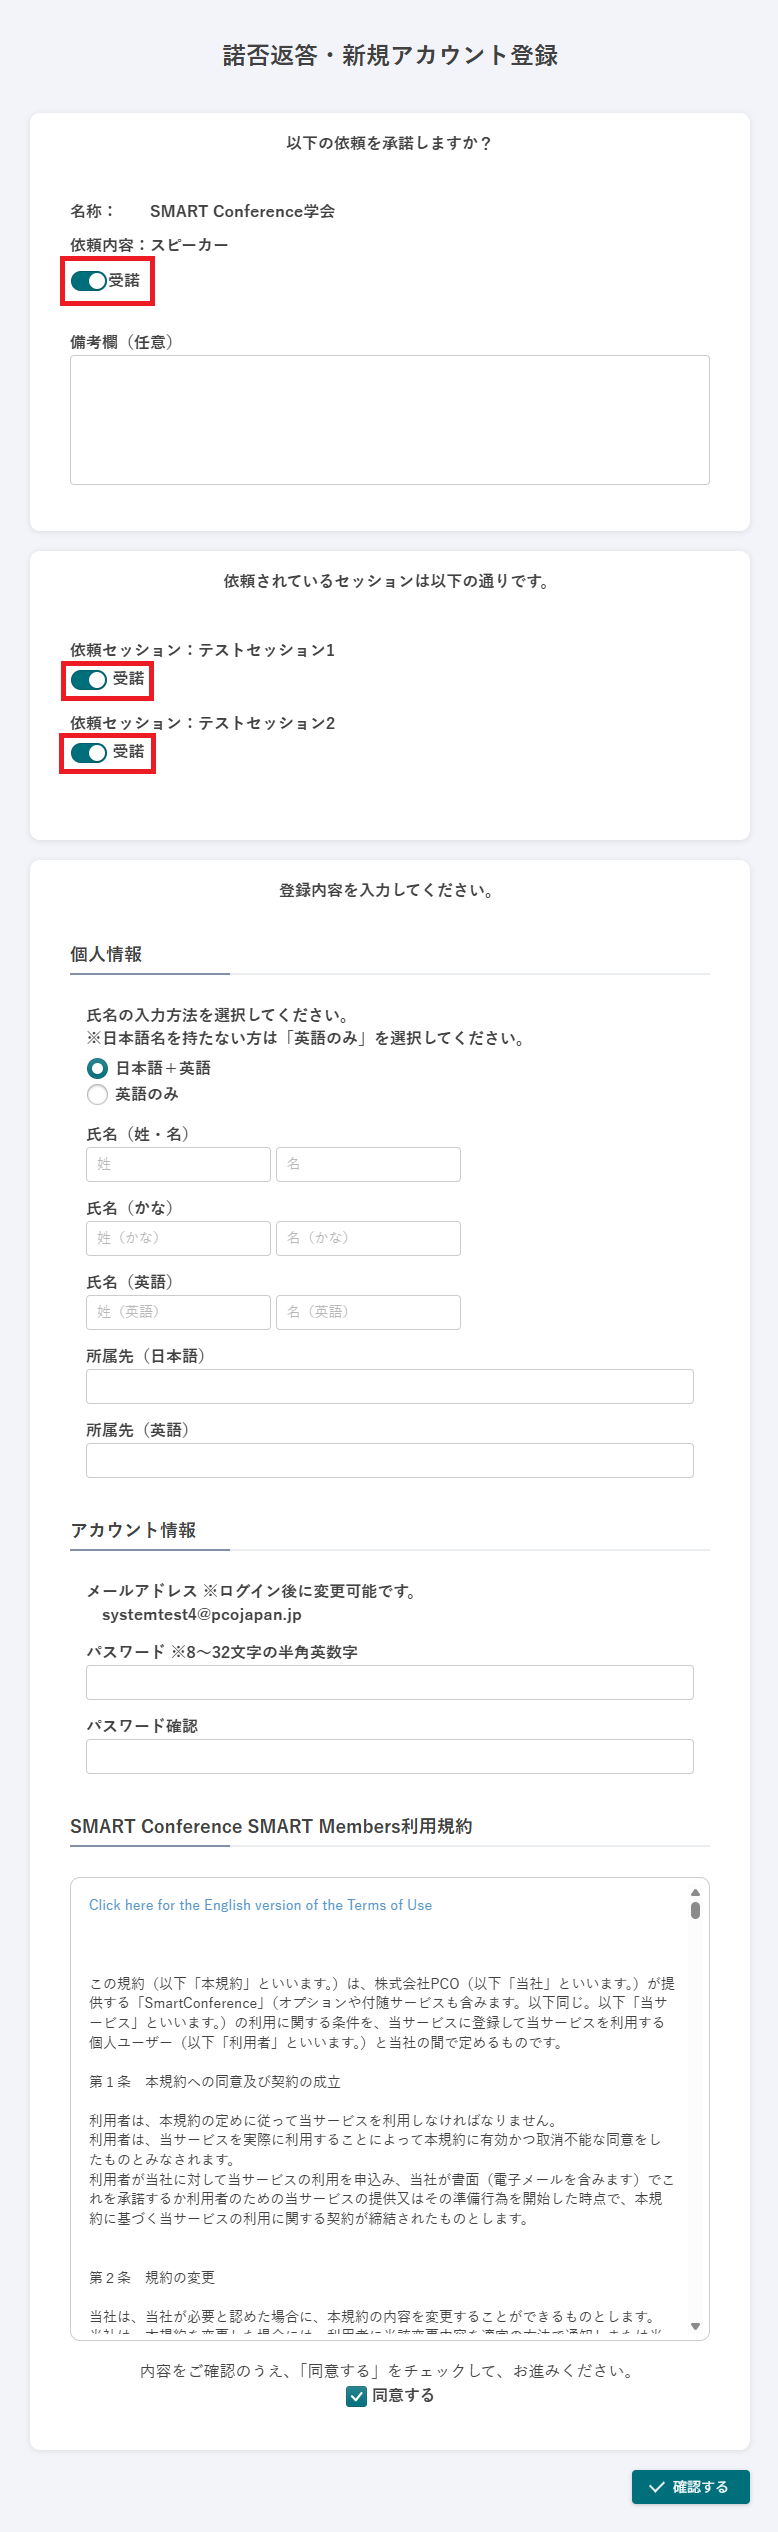Screen dimensions: 778x2532
Task: Click the 備考欄 remarks text area
Action: (x=389, y=420)
